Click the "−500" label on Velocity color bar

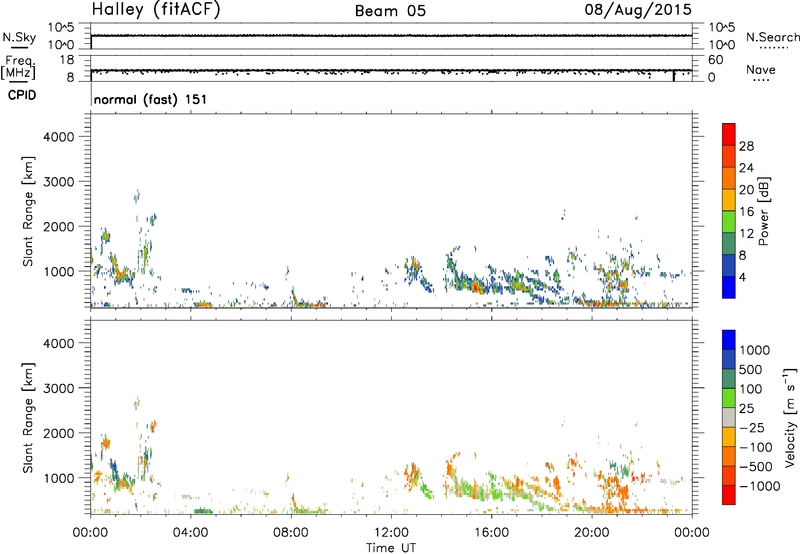point(756,467)
